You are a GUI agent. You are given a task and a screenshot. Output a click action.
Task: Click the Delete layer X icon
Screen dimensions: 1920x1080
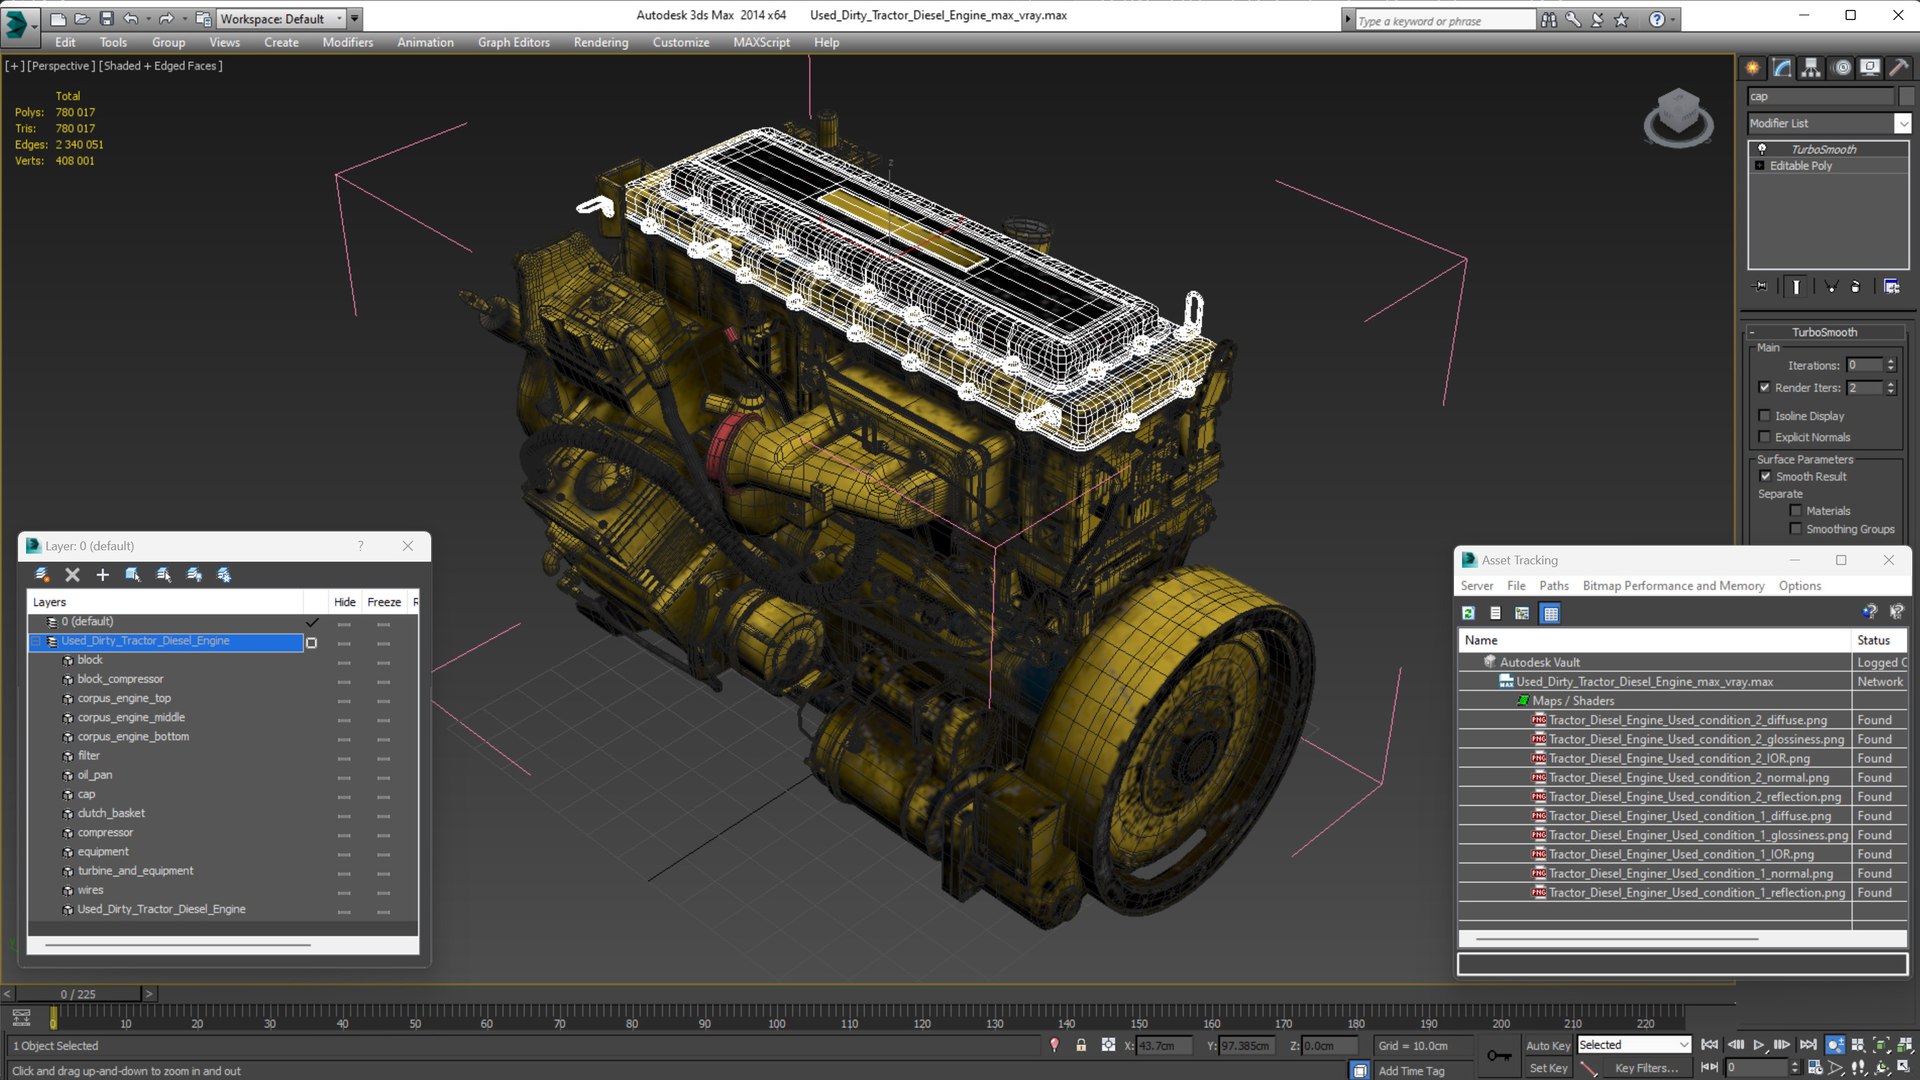click(x=72, y=574)
